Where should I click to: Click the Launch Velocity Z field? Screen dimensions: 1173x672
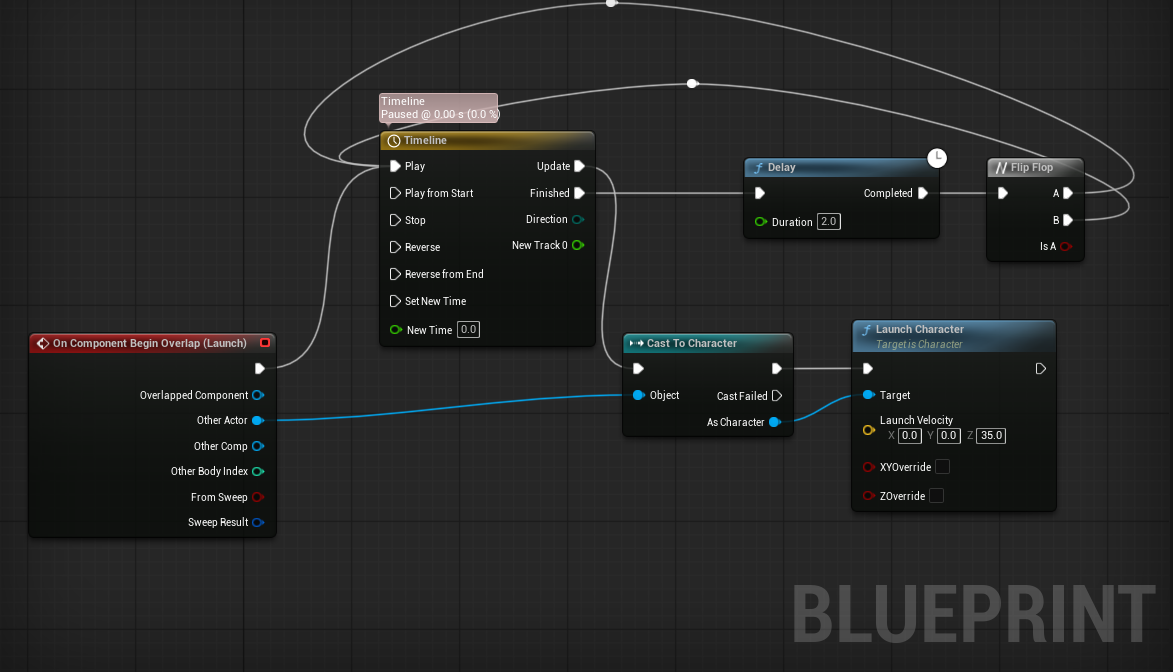point(991,436)
